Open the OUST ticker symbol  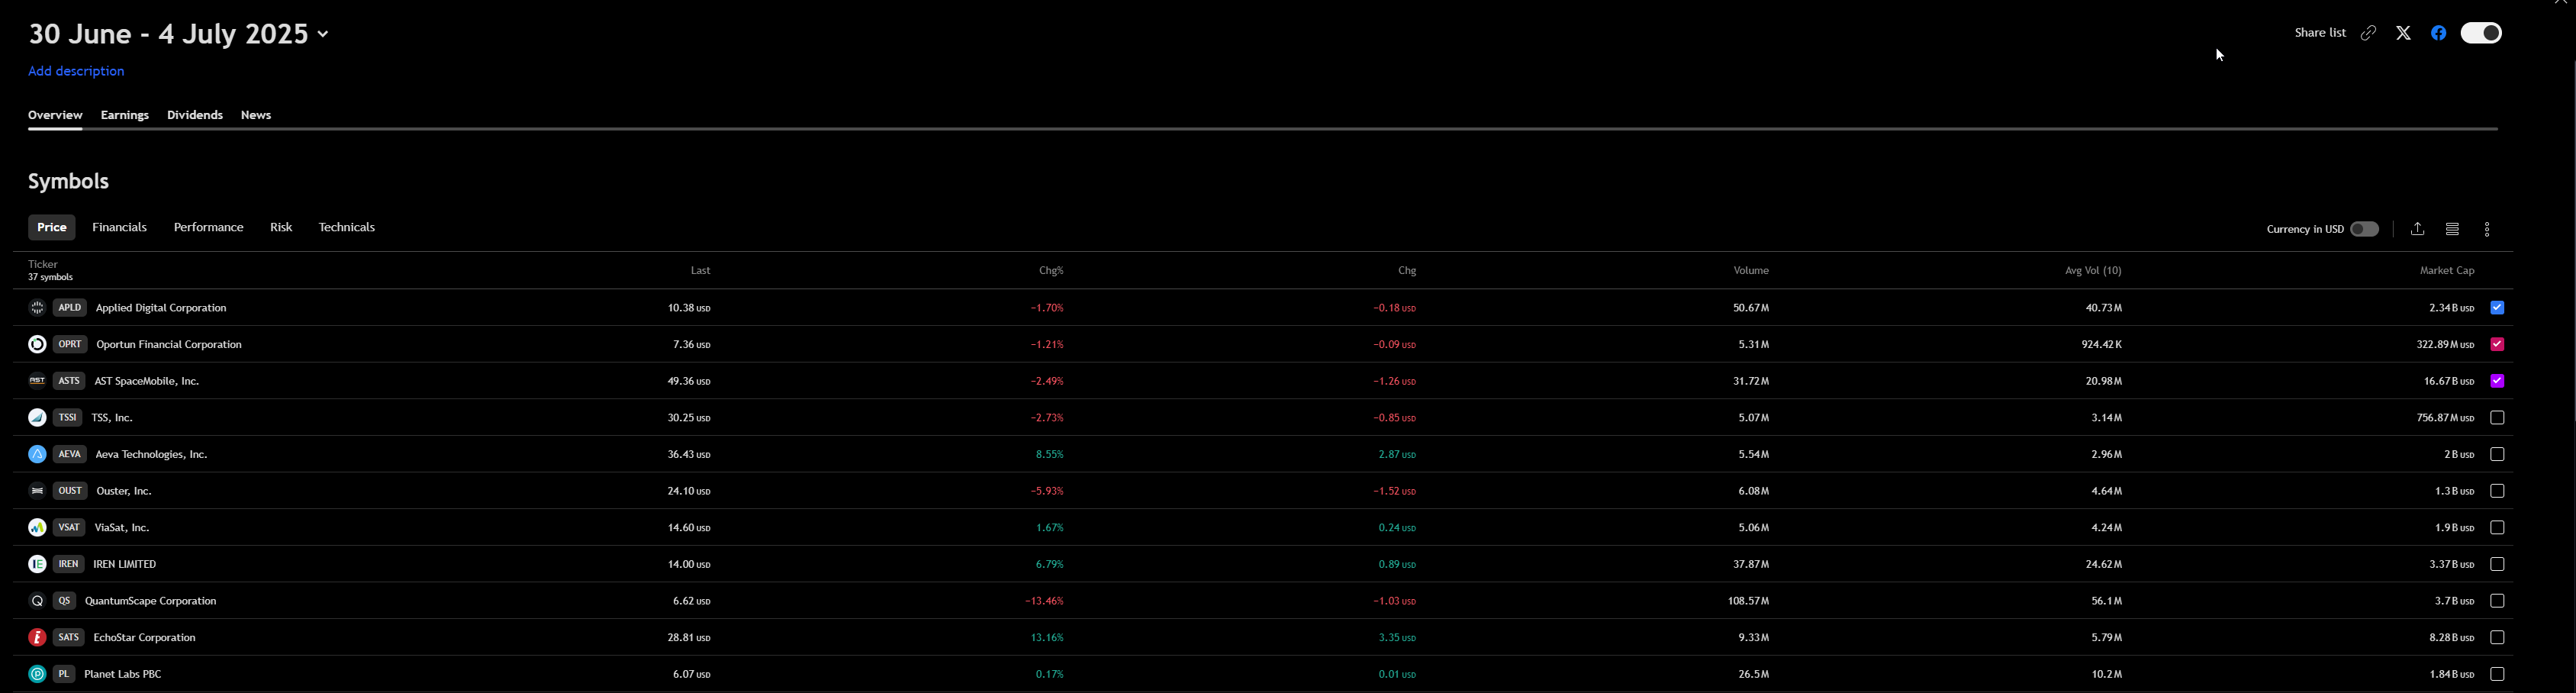coord(70,491)
